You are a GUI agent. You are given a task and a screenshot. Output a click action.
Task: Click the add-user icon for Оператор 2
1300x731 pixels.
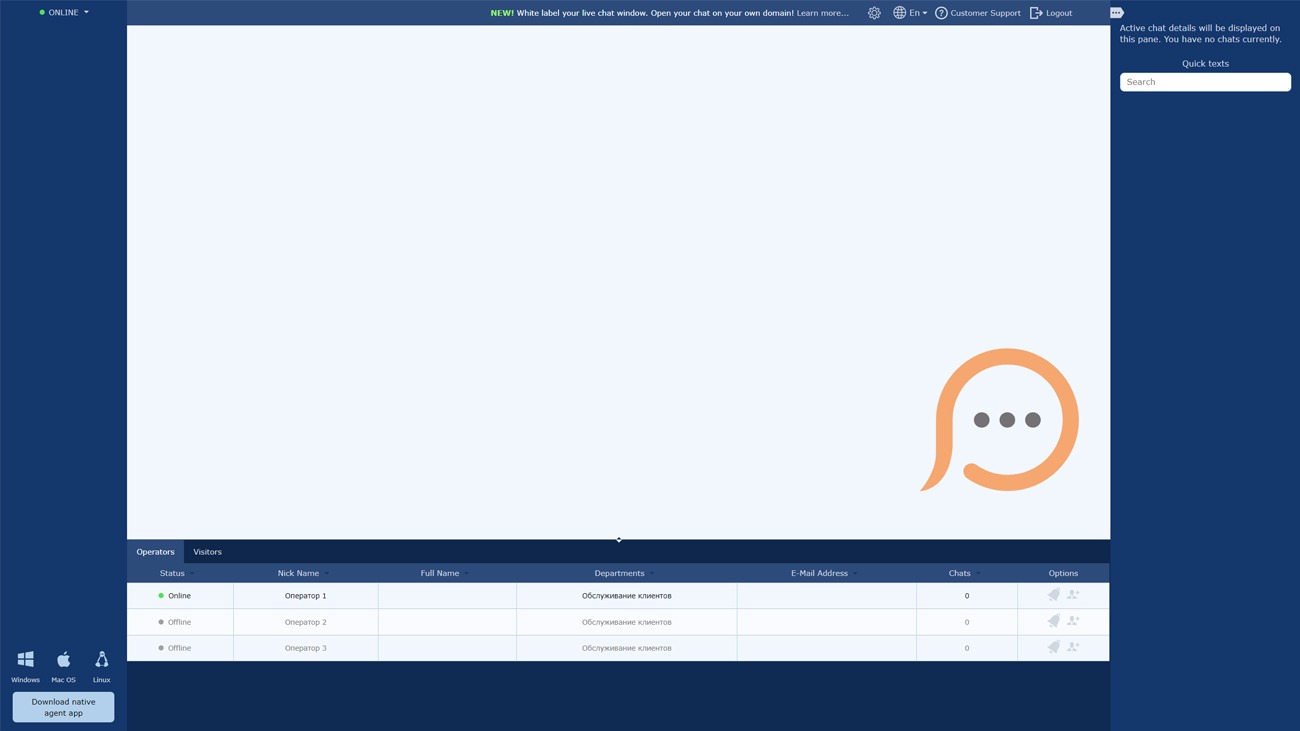point(1073,621)
